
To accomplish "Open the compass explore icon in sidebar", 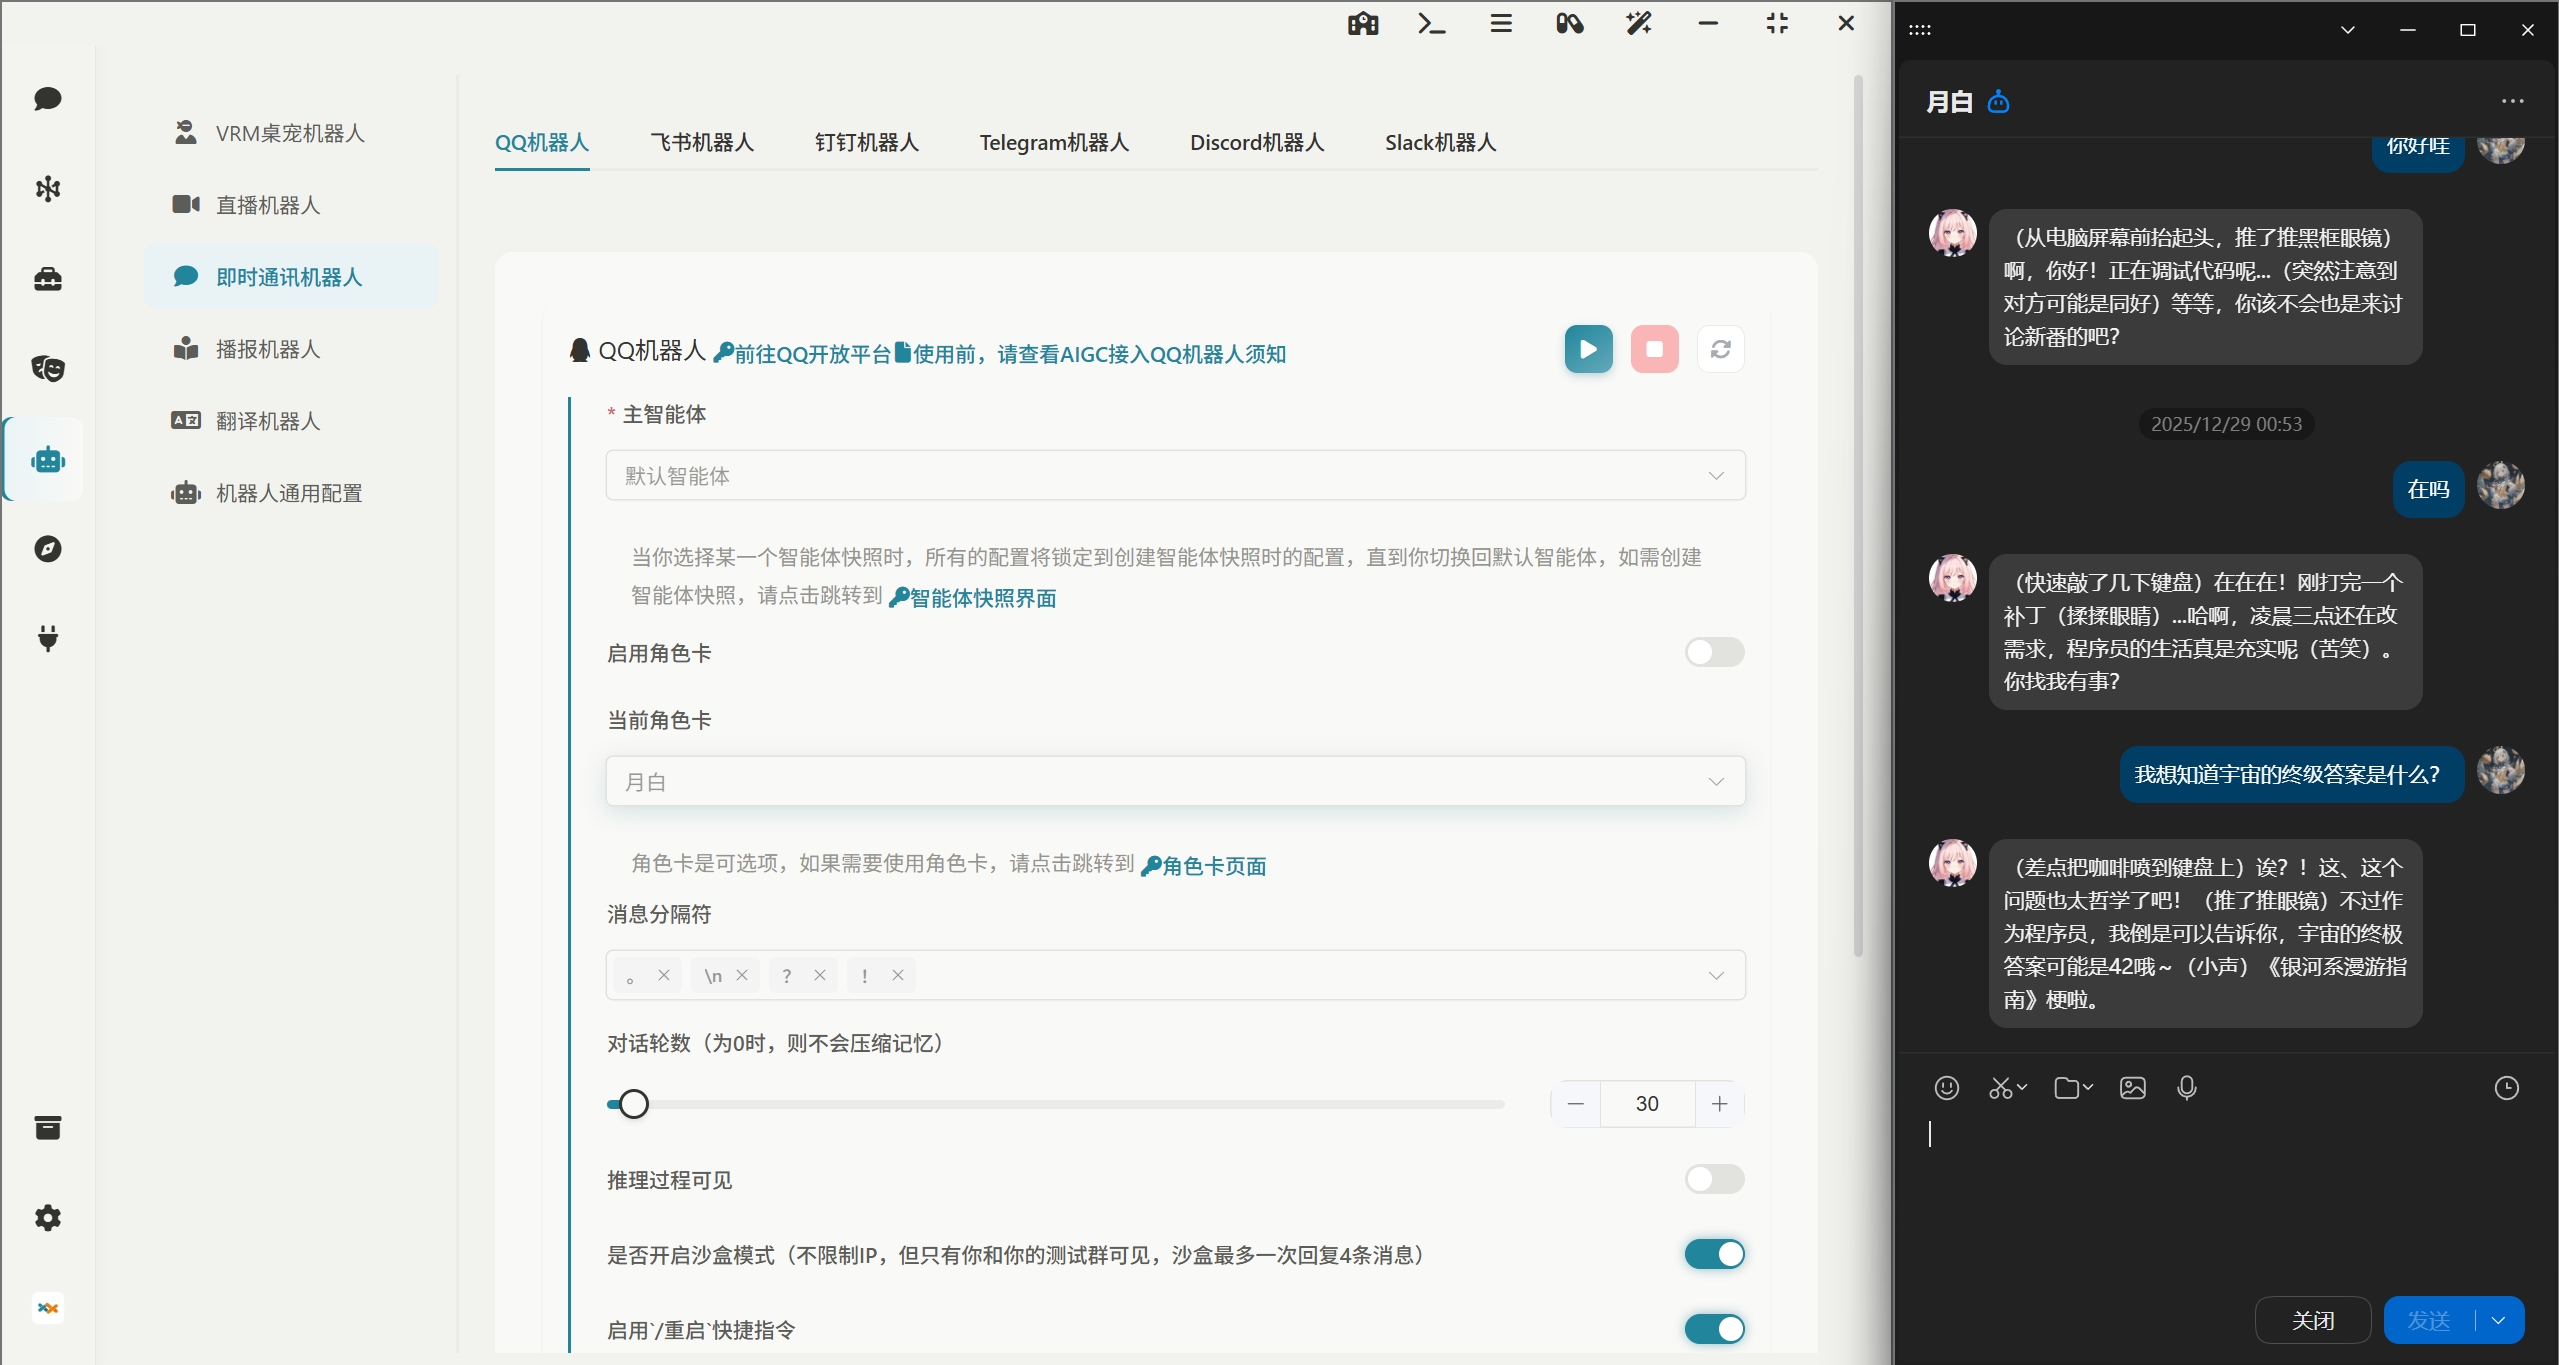I will pyautogui.click(x=48, y=549).
